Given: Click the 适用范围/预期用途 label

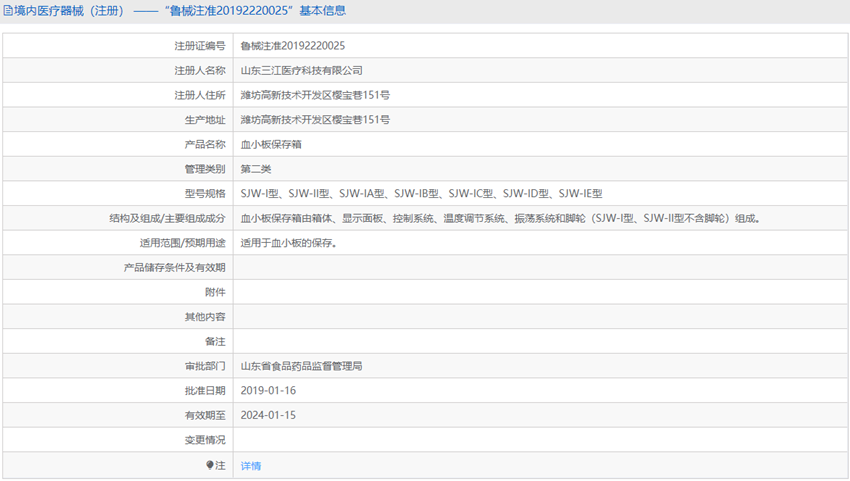Looking at the screenshot, I should 183,243.
